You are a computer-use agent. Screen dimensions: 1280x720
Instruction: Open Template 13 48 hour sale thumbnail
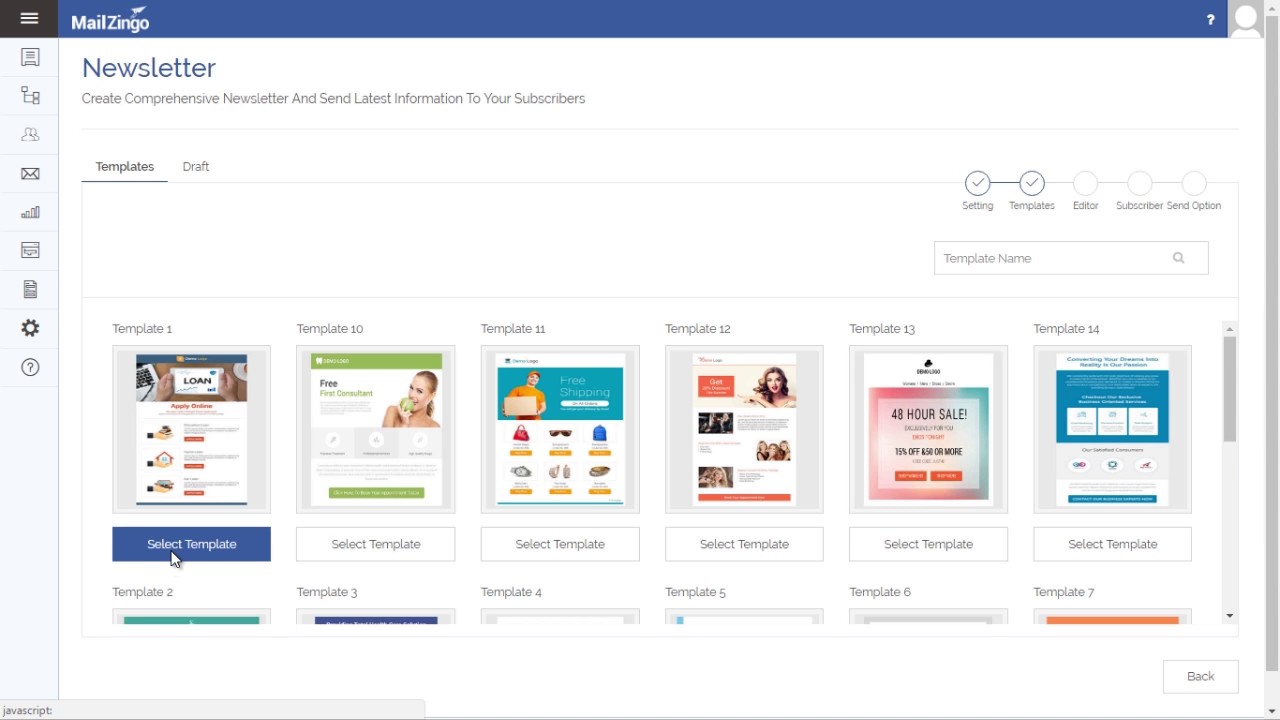pyautogui.click(x=928, y=429)
